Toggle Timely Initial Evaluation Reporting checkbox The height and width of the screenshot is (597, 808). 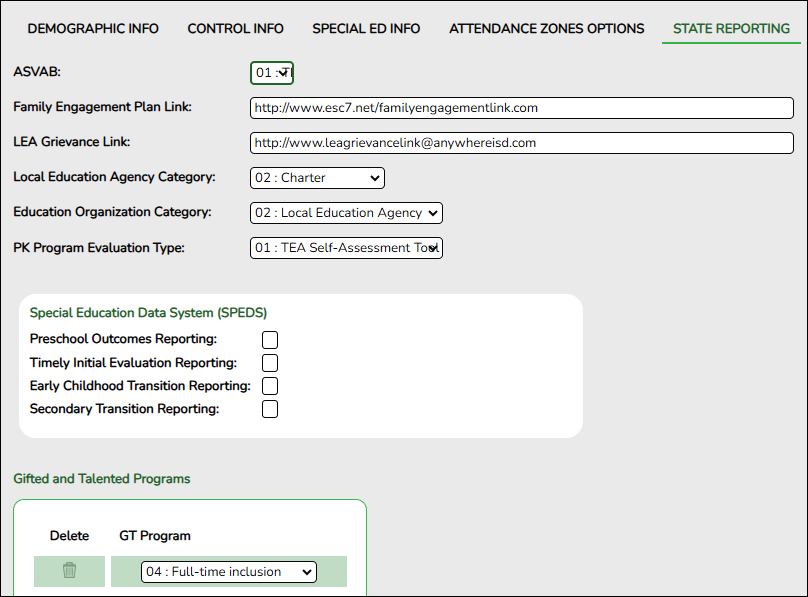pos(270,363)
